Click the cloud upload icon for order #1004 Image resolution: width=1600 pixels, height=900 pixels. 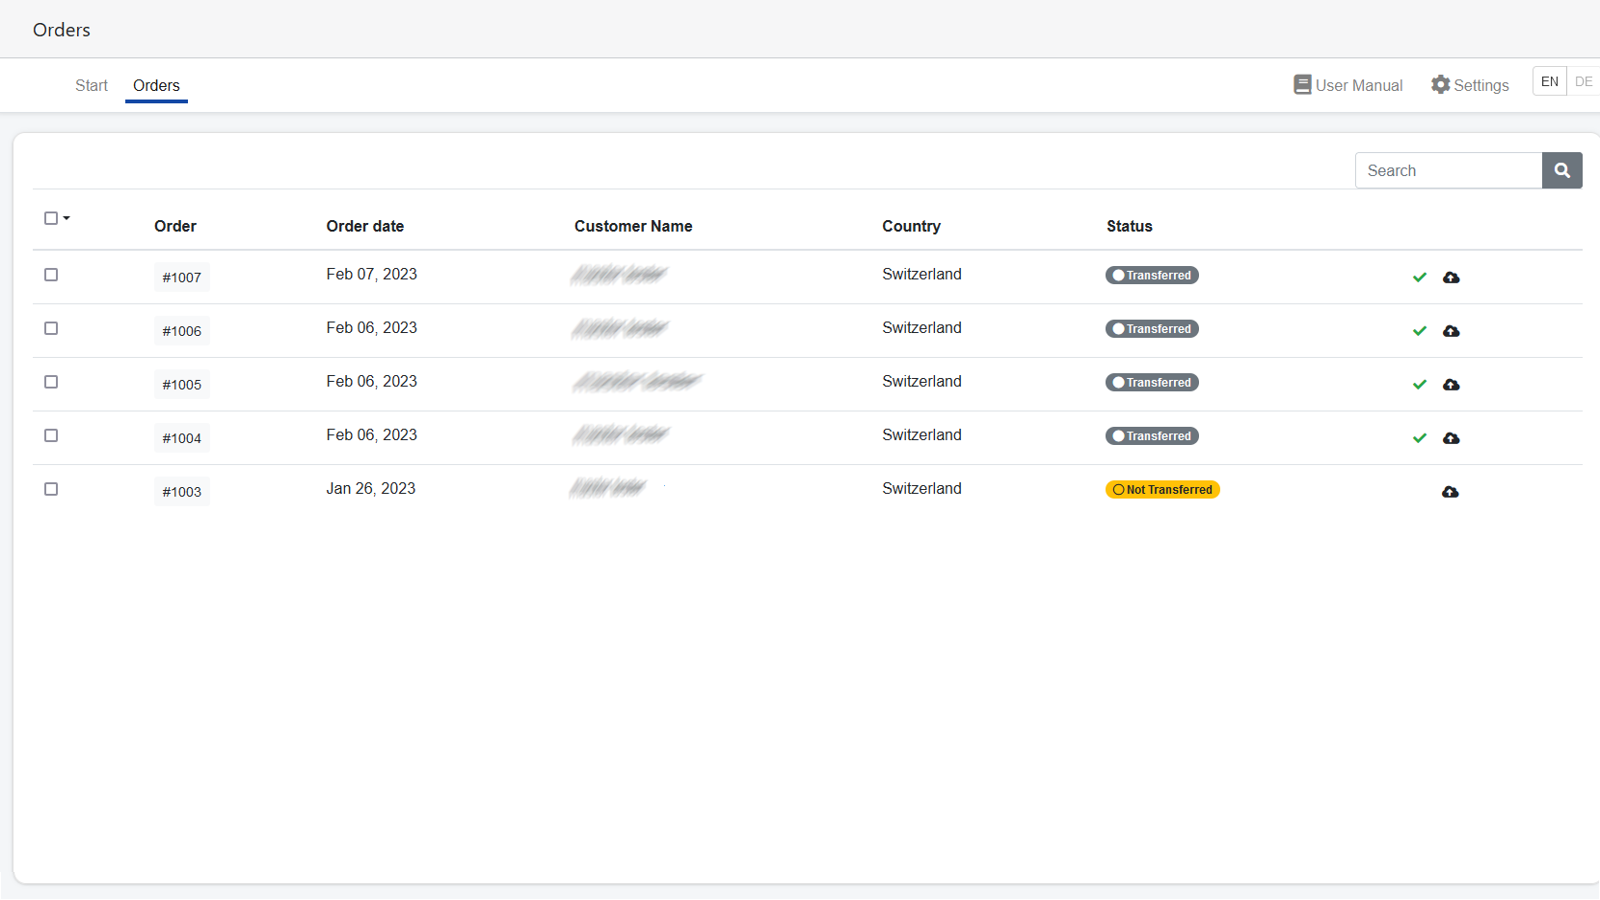pos(1451,438)
